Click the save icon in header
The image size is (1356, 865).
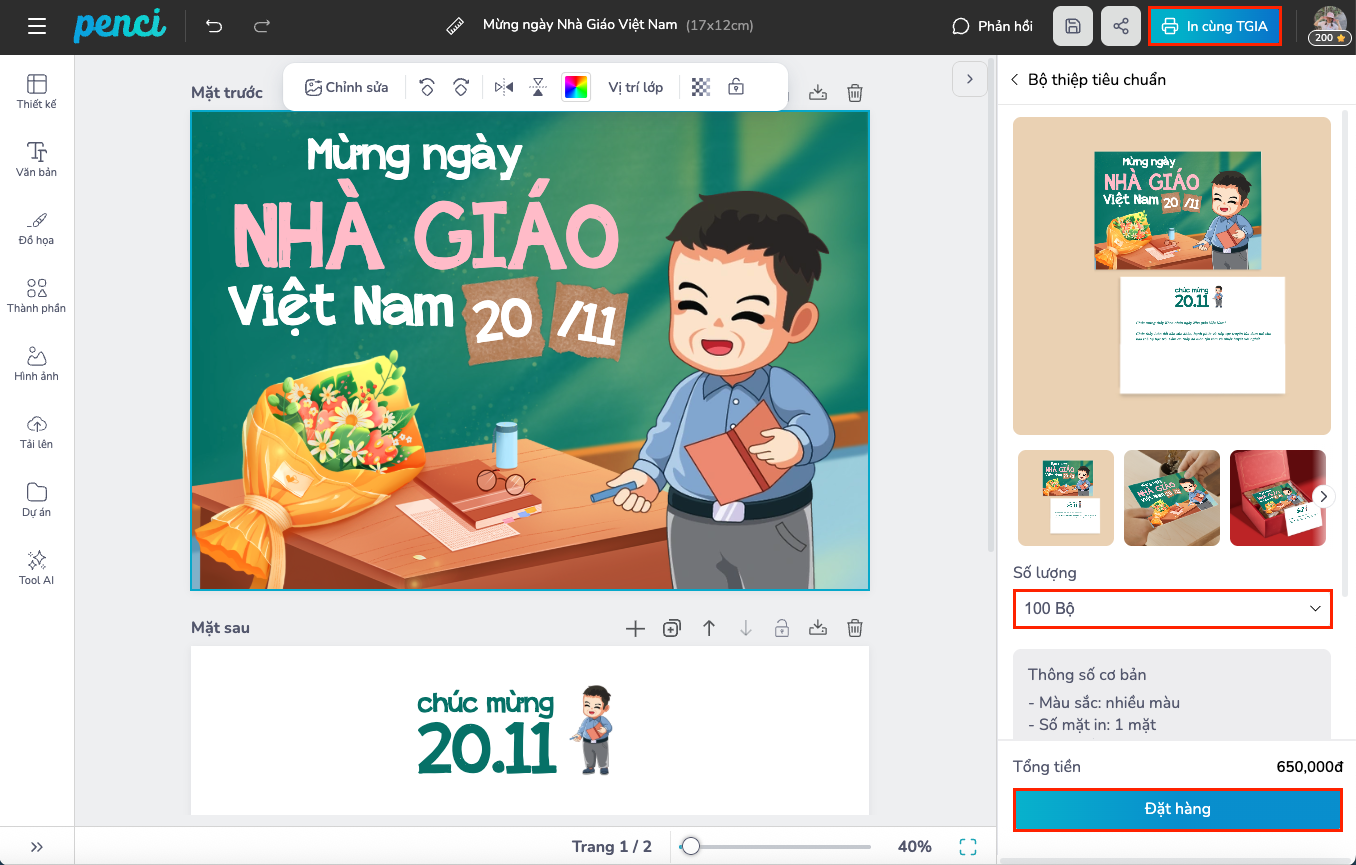(x=1072, y=27)
